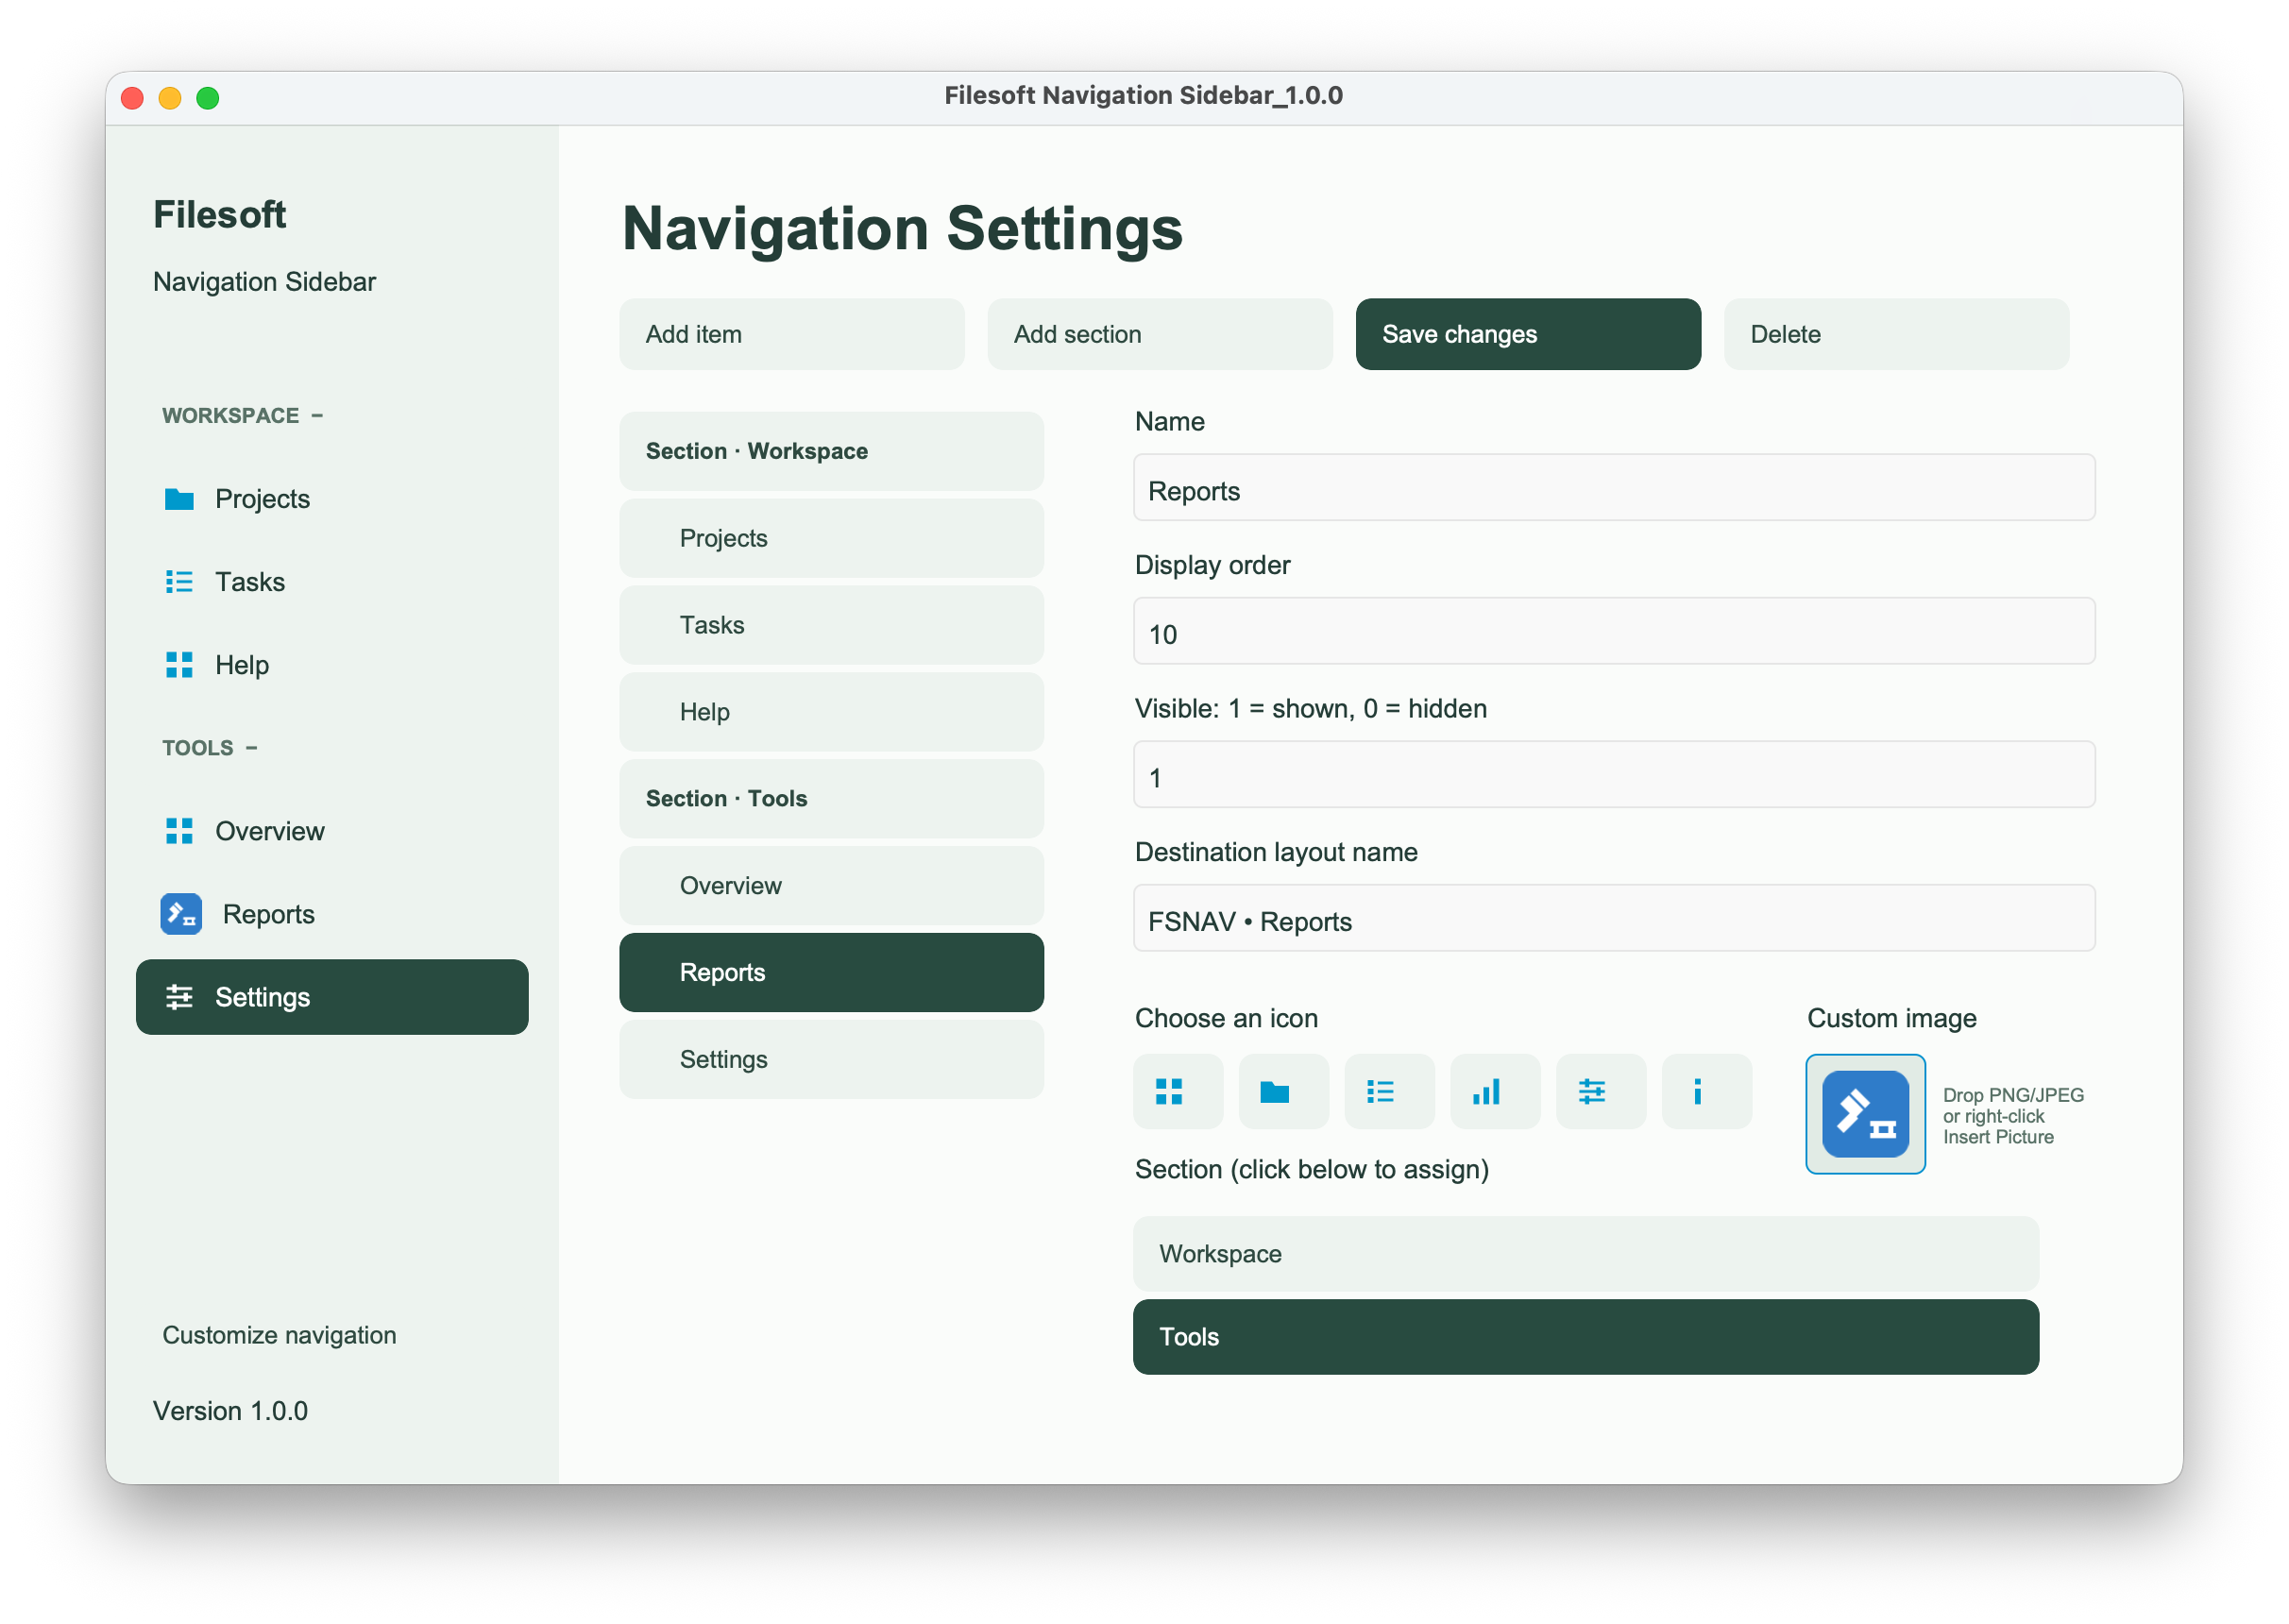Click the Reports custom icon in sidebar
The image size is (2289, 1624).
tap(181, 914)
